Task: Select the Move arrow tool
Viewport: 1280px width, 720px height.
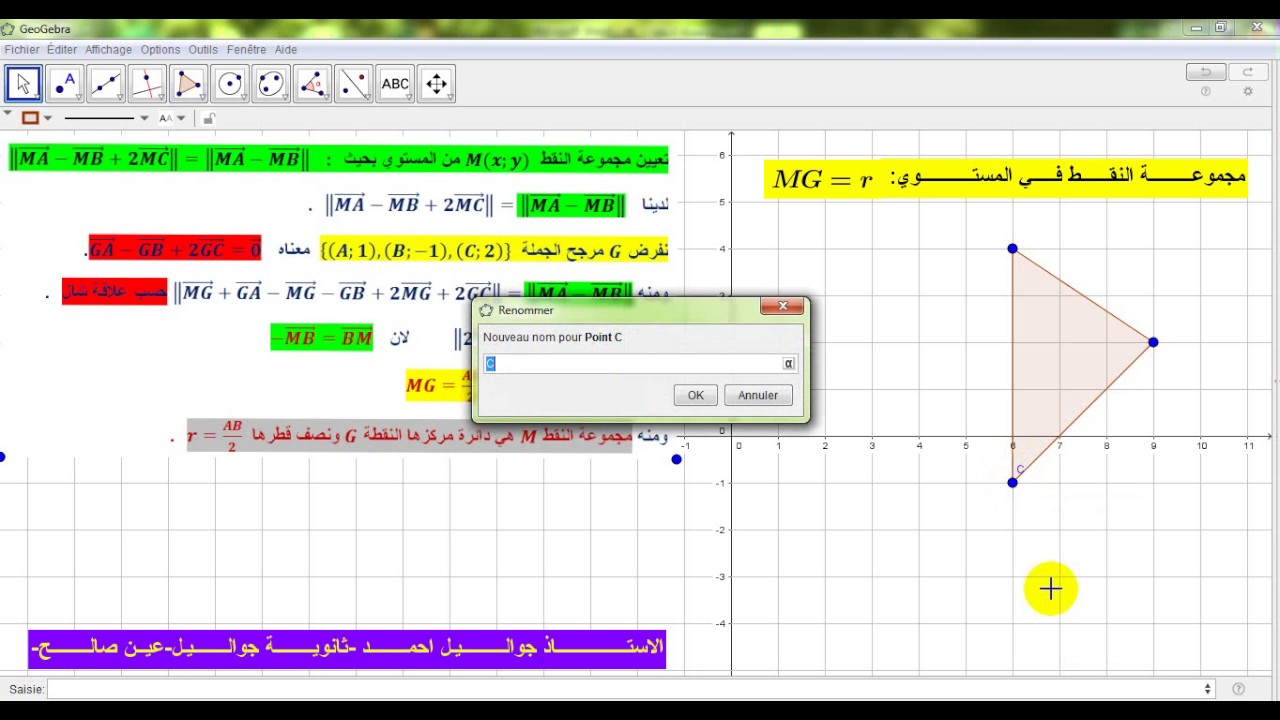Action: [x=23, y=84]
